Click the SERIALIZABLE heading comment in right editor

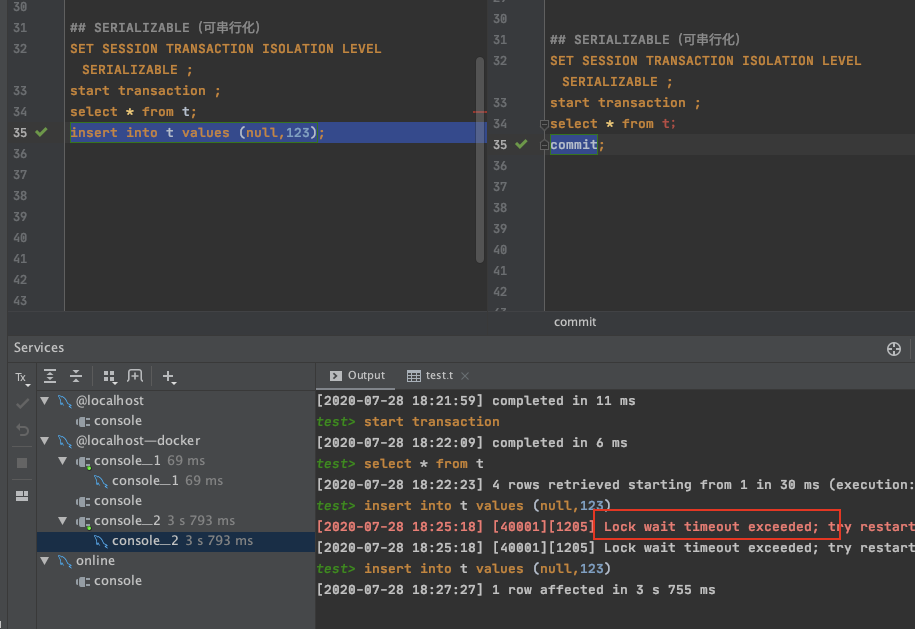(645, 40)
